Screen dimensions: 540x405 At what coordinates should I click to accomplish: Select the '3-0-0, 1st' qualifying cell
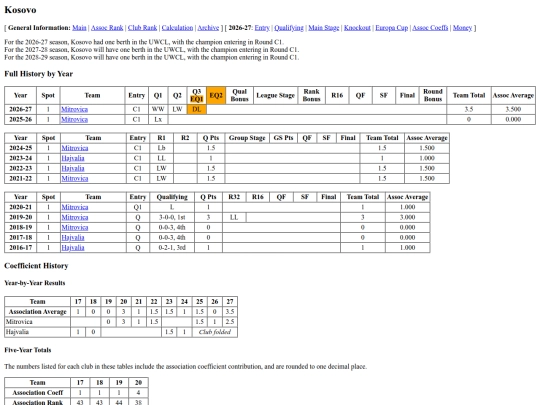coord(172,217)
